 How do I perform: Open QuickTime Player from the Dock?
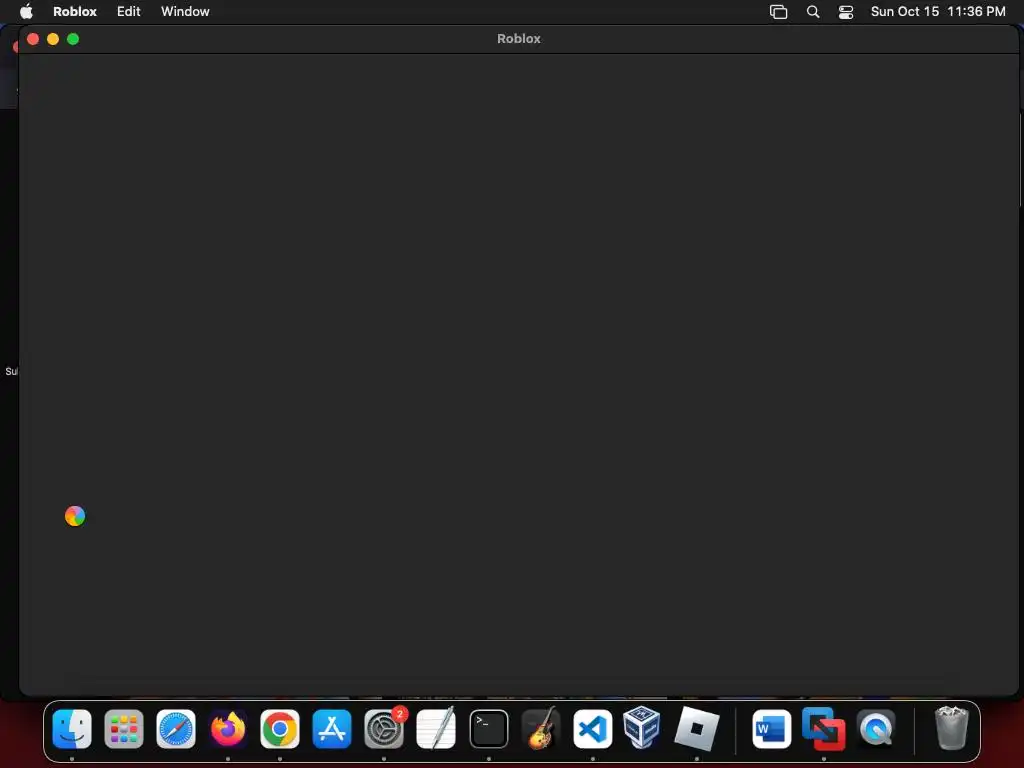click(876, 729)
